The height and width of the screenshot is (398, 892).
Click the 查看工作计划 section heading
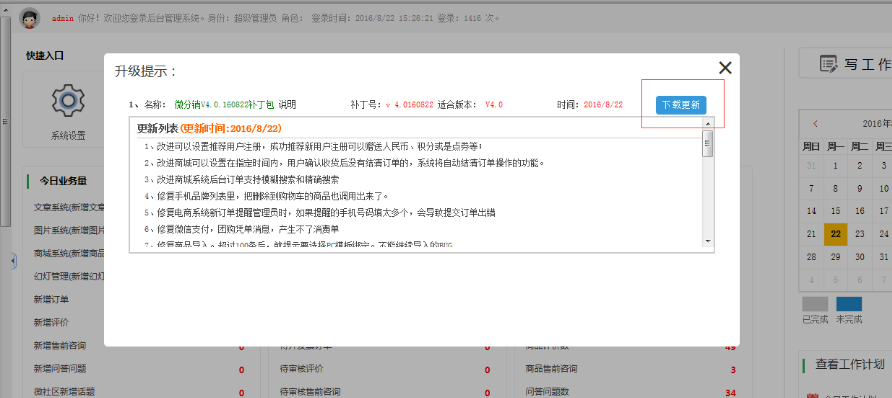pyautogui.click(x=849, y=364)
